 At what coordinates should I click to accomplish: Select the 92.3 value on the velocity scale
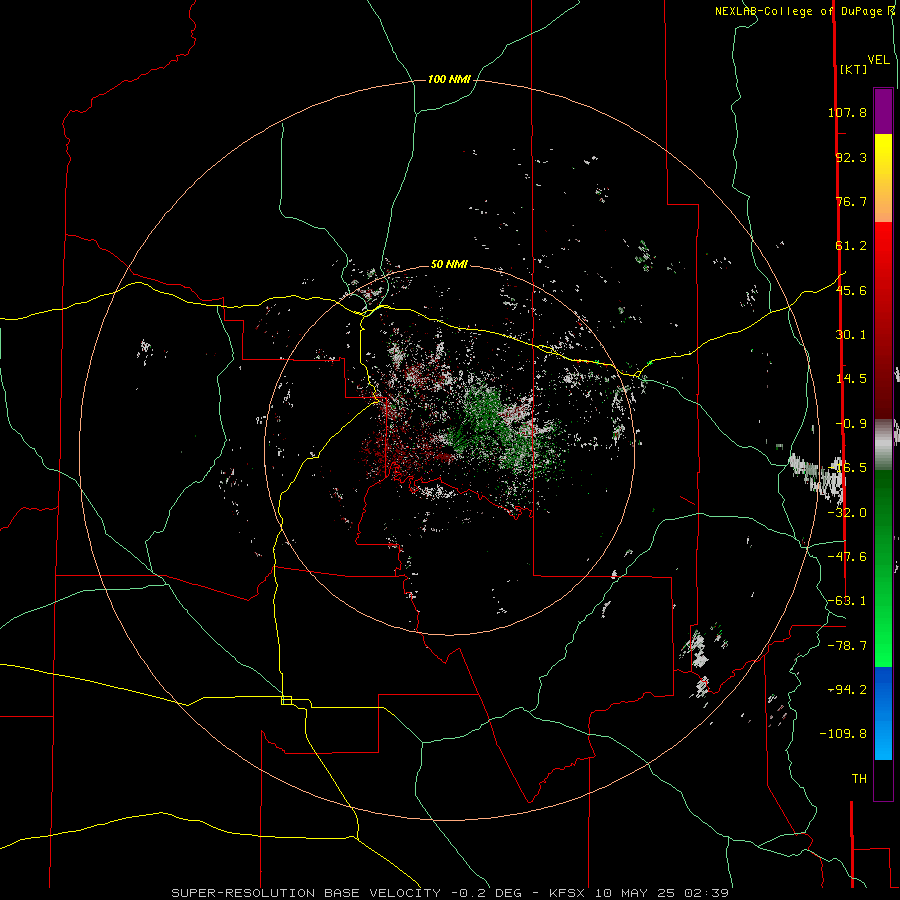coord(851,157)
